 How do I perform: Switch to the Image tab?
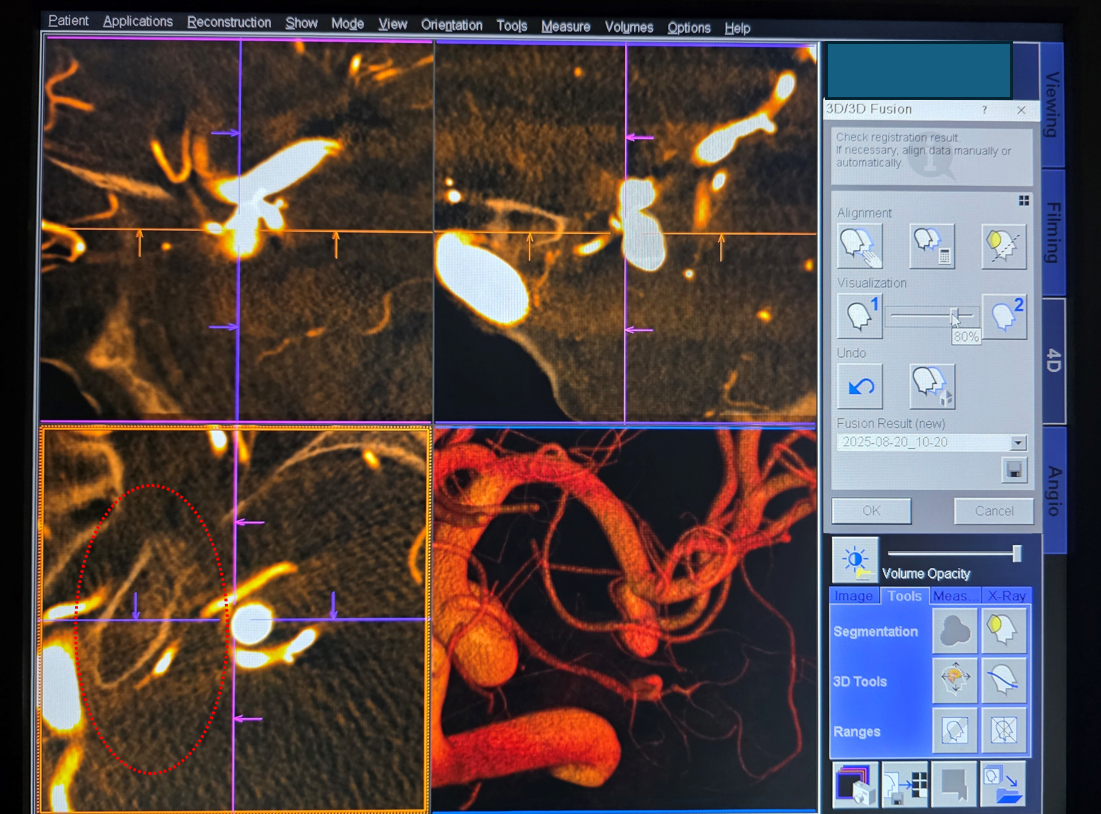click(854, 596)
